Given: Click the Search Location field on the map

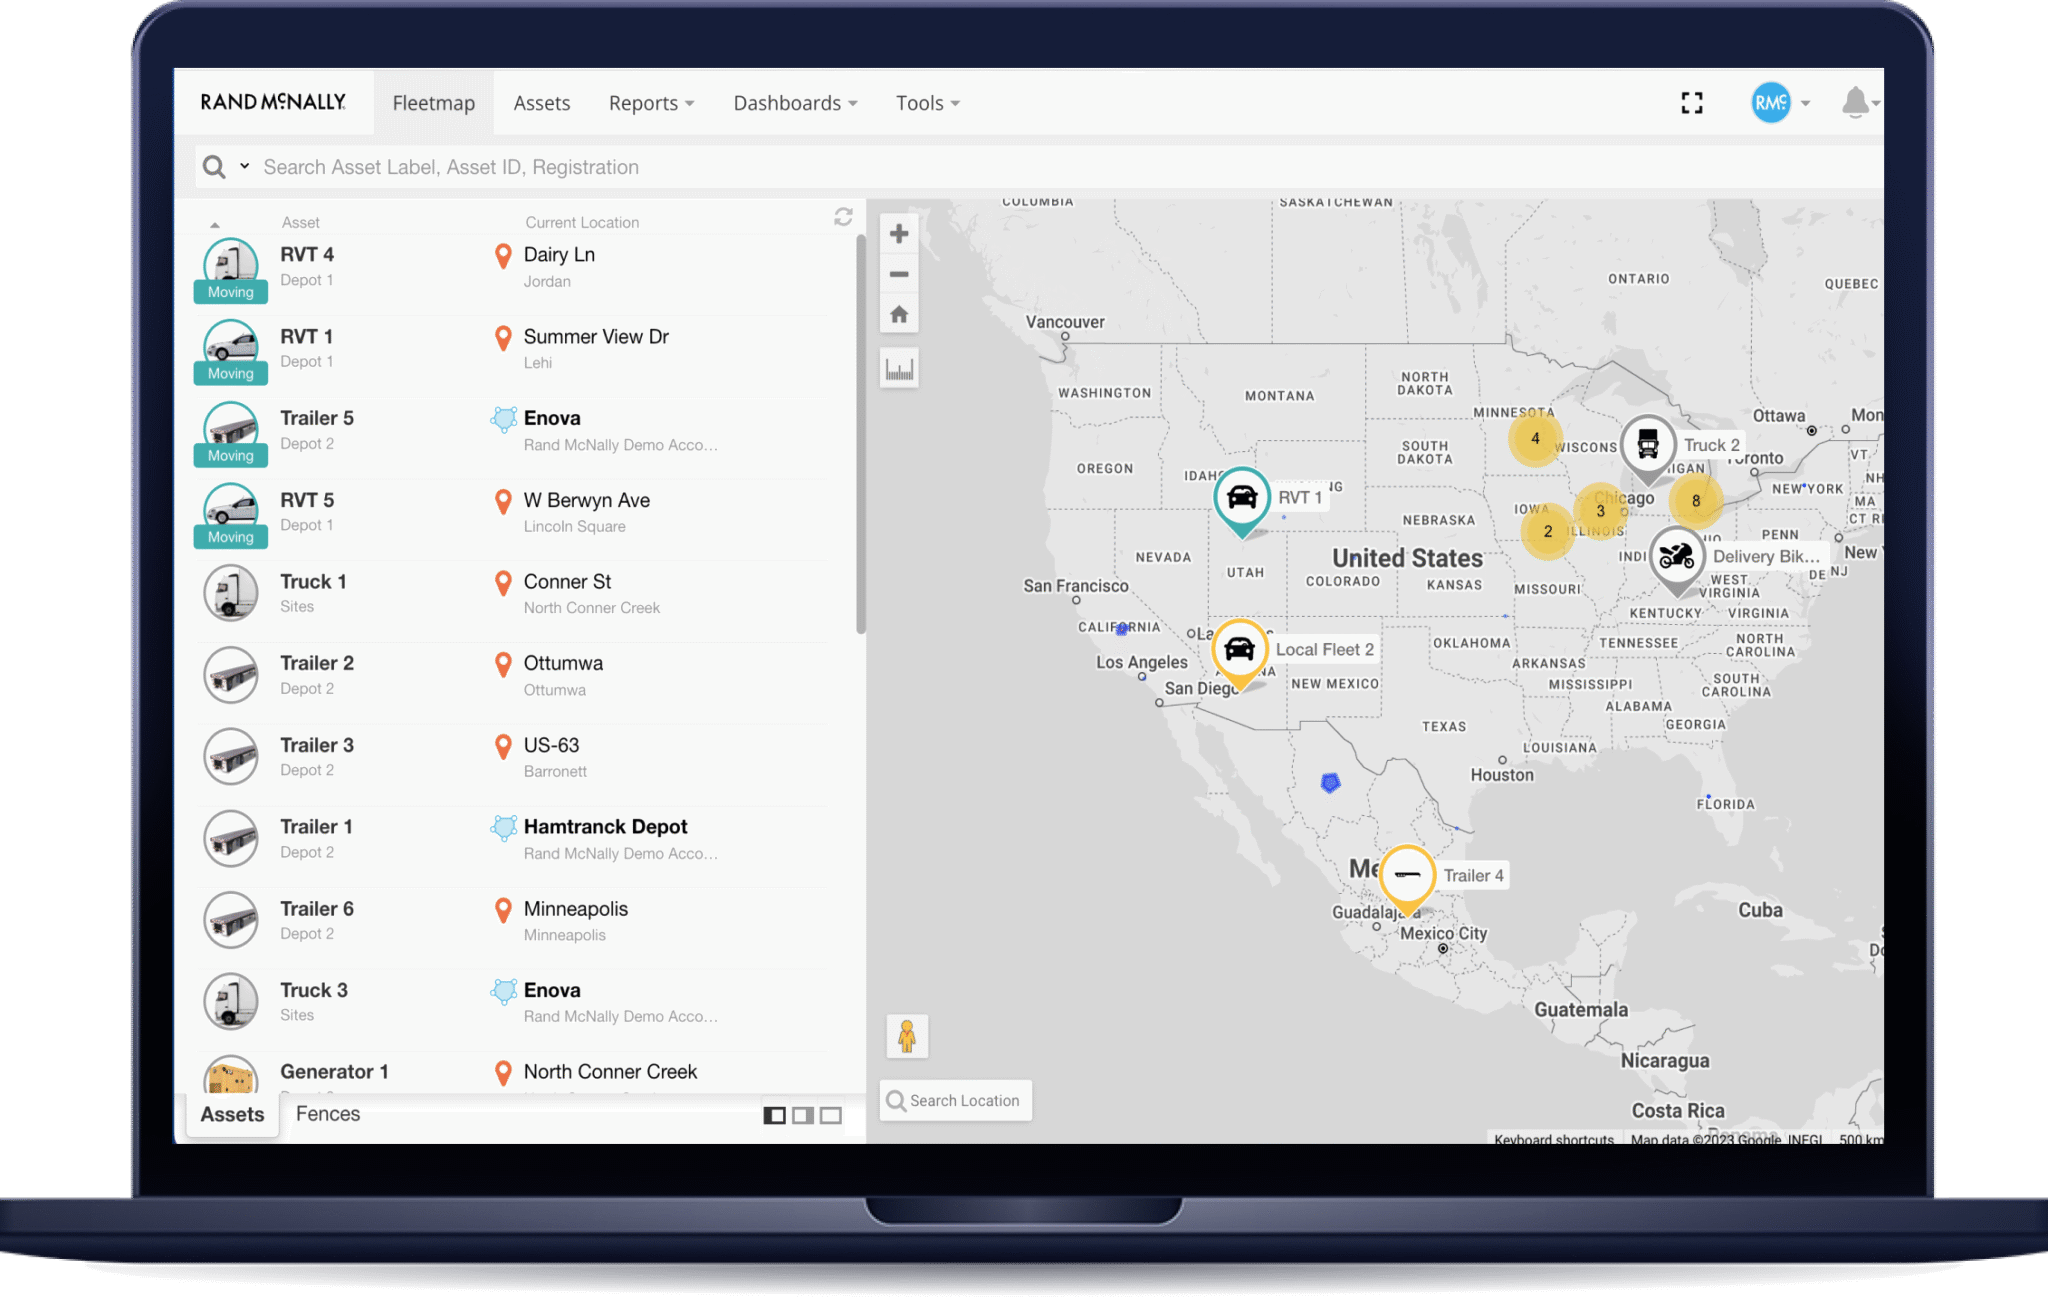Looking at the screenshot, I should pos(955,1100).
